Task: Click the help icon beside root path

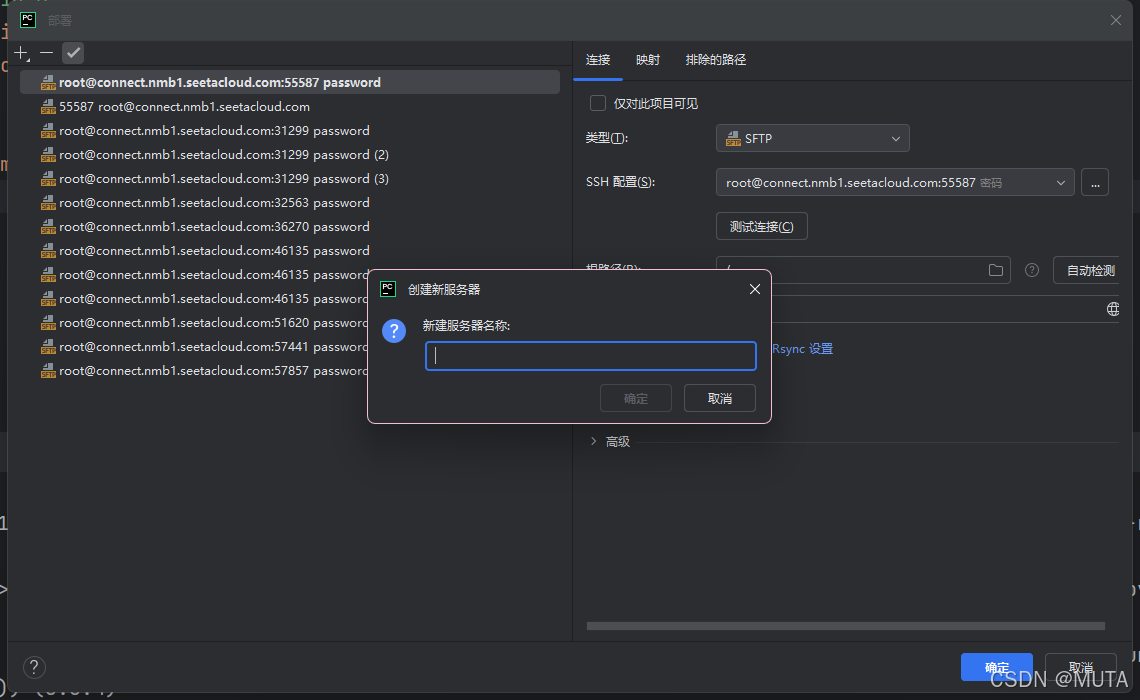Action: point(1032,270)
